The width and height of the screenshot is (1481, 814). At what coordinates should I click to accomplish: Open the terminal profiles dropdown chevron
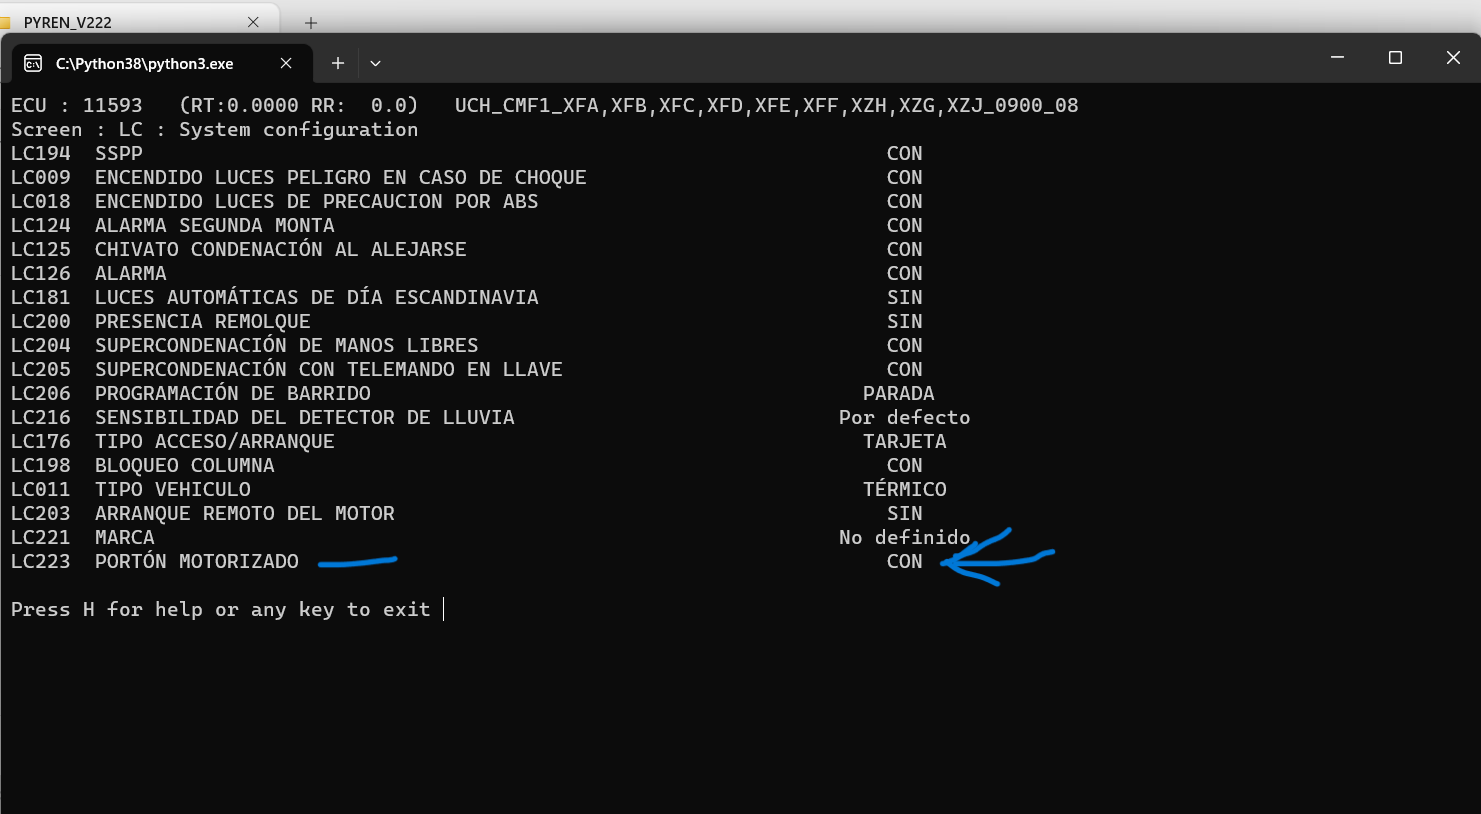pyautogui.click(x=375, y=63)
